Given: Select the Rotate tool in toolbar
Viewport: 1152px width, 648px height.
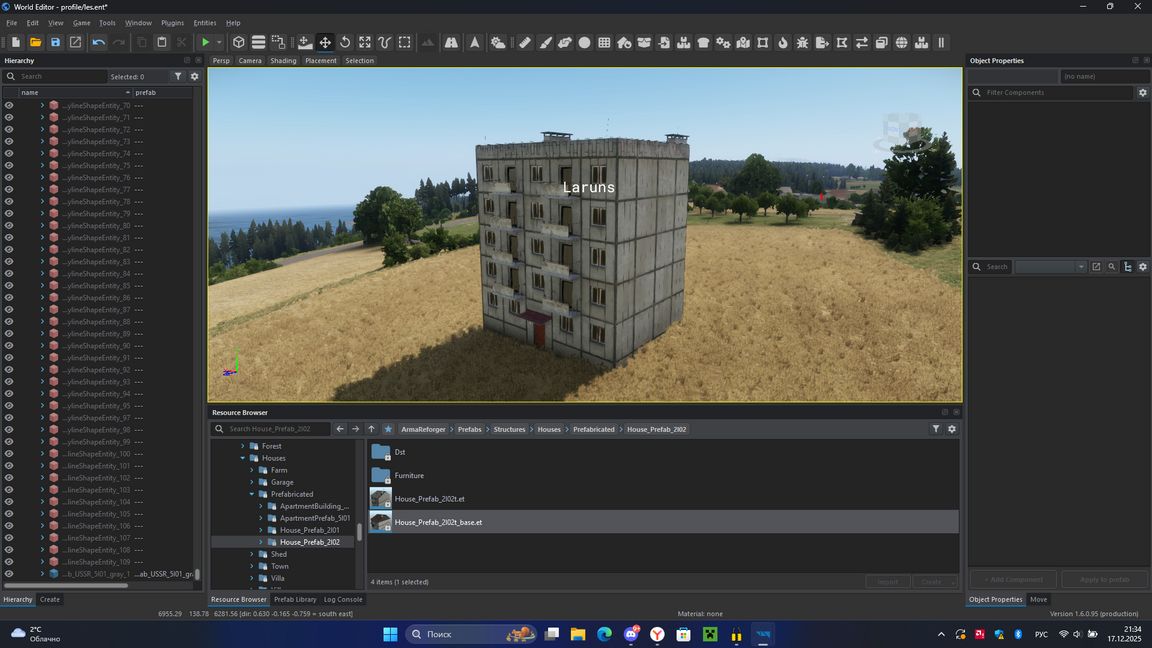Looking at the screenshot, I should point(345,42).
